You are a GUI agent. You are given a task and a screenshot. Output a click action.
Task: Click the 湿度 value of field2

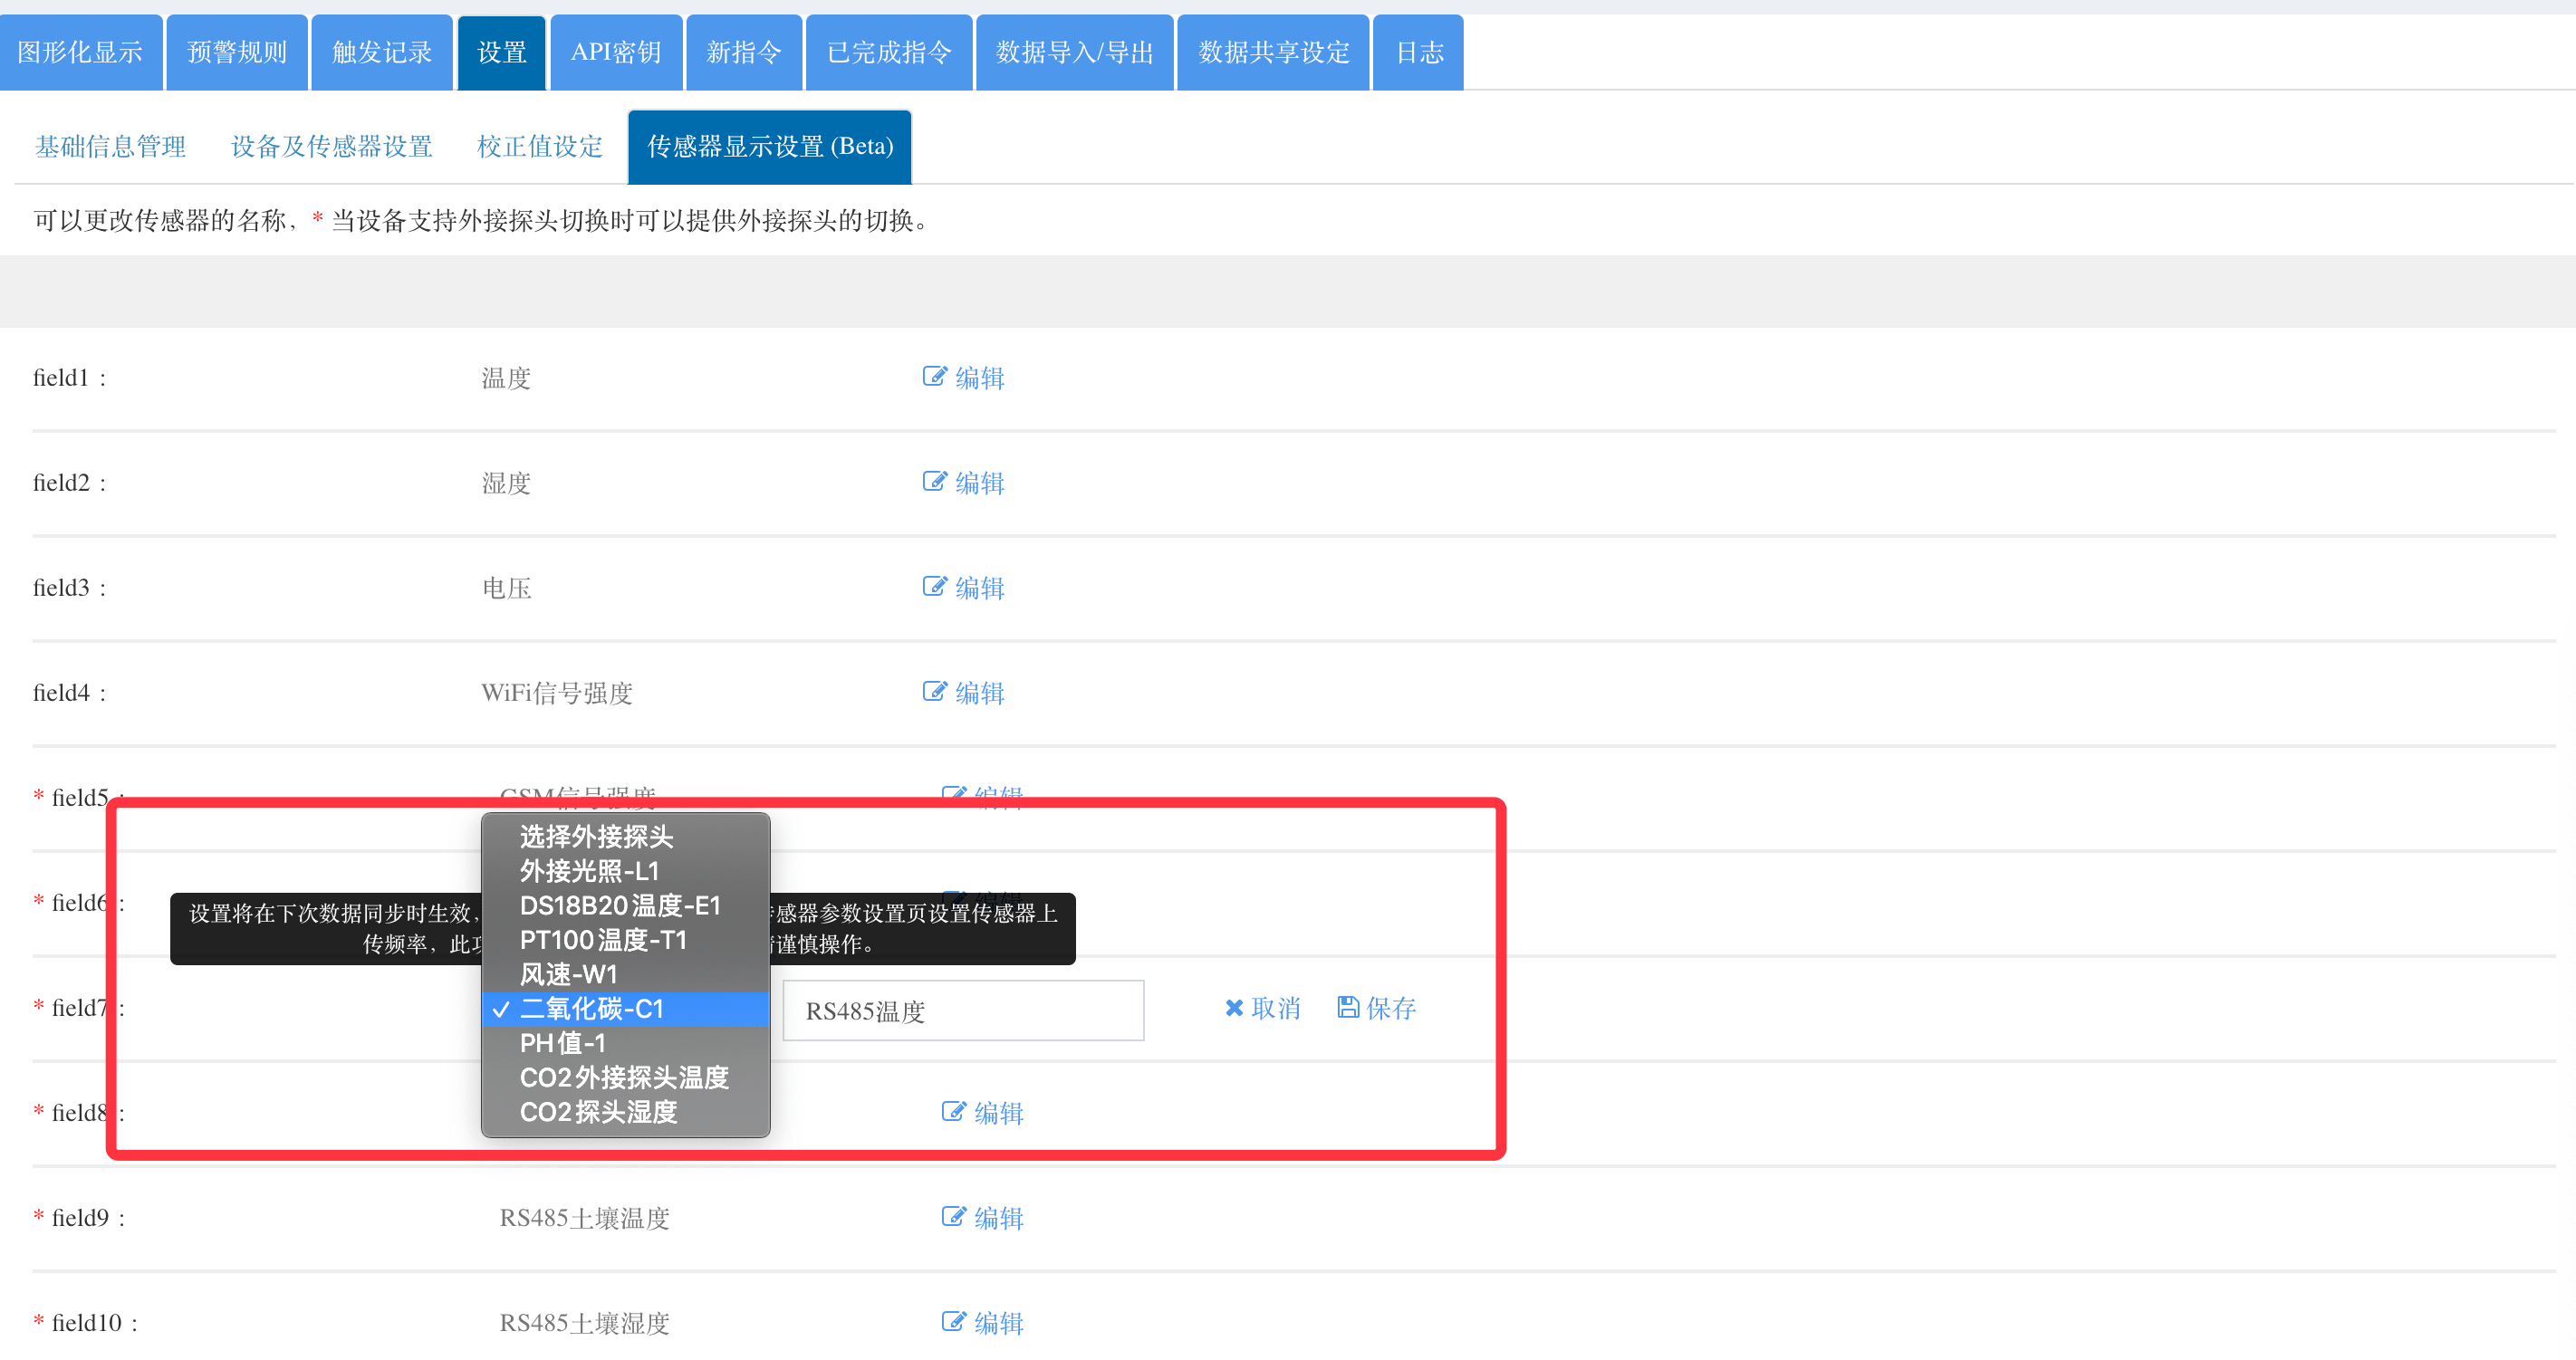pos(506,483)
